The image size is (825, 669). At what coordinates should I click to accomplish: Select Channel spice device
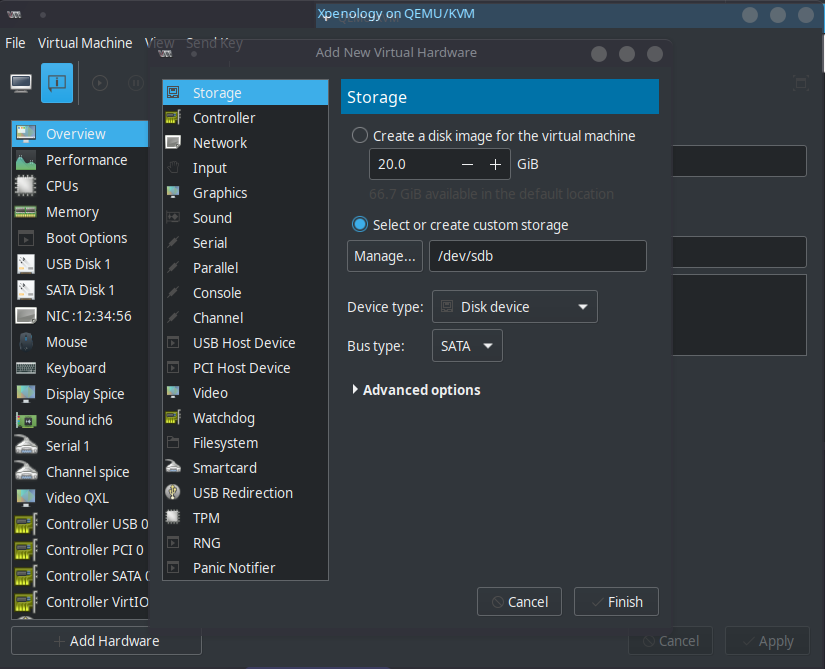click(80, 472)
